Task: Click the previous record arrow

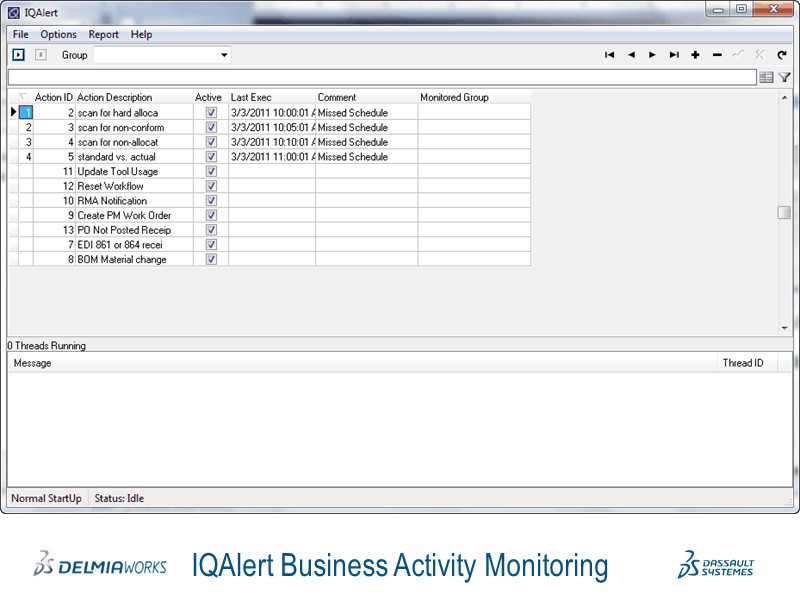Action: click(631, 55)
